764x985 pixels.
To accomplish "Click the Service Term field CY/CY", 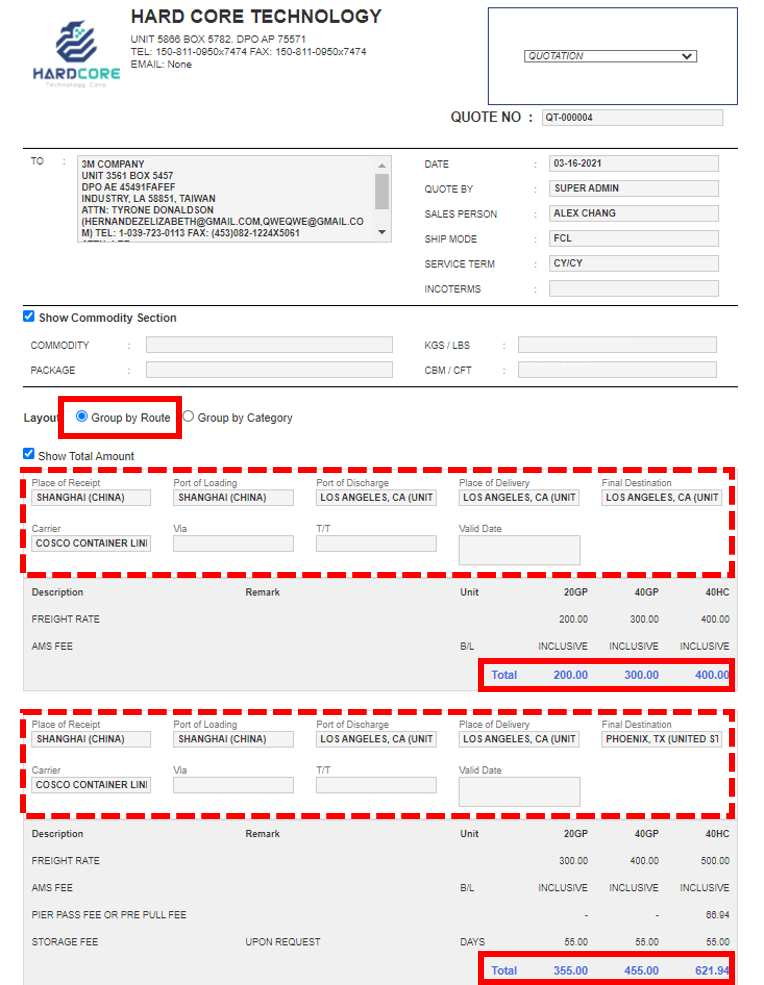I will 633,264.
